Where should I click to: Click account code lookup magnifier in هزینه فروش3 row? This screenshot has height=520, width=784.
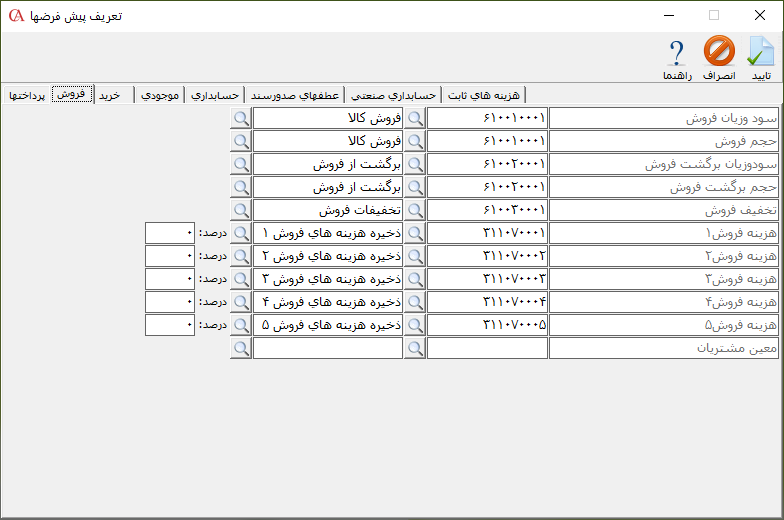coord(415,279)
